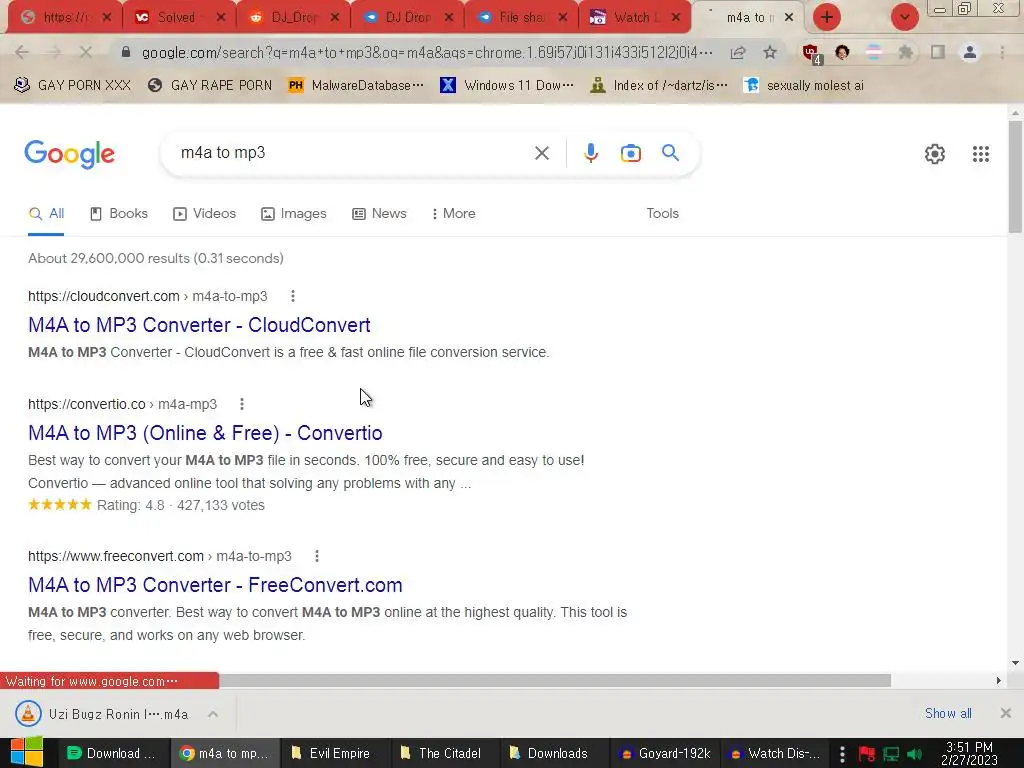Open Chrome's three-dot menu
Image resolution: width=1024 pixels, height=768 pixels.
(1002, 52)
